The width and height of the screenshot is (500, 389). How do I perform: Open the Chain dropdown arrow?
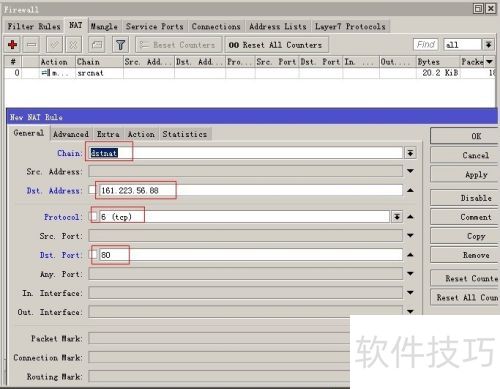coord(410,153)
